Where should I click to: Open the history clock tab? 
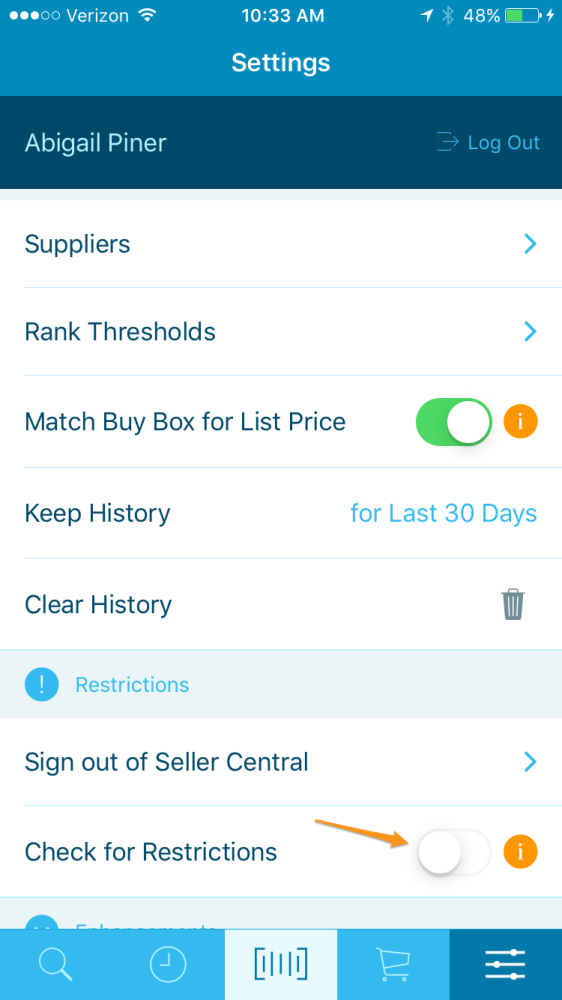pyautogui.click(x=168, y=964)
